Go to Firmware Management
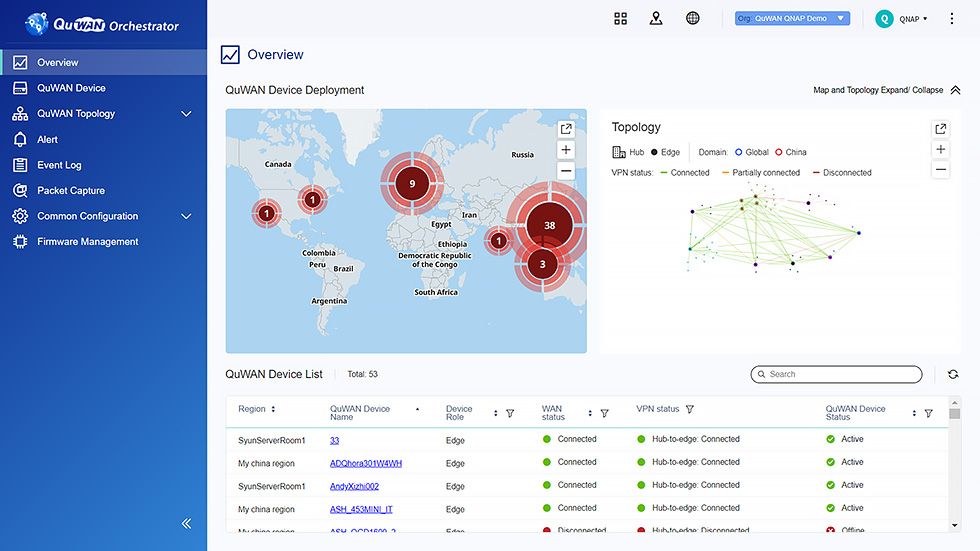This screenshot has width=980, height=551. 88,242
